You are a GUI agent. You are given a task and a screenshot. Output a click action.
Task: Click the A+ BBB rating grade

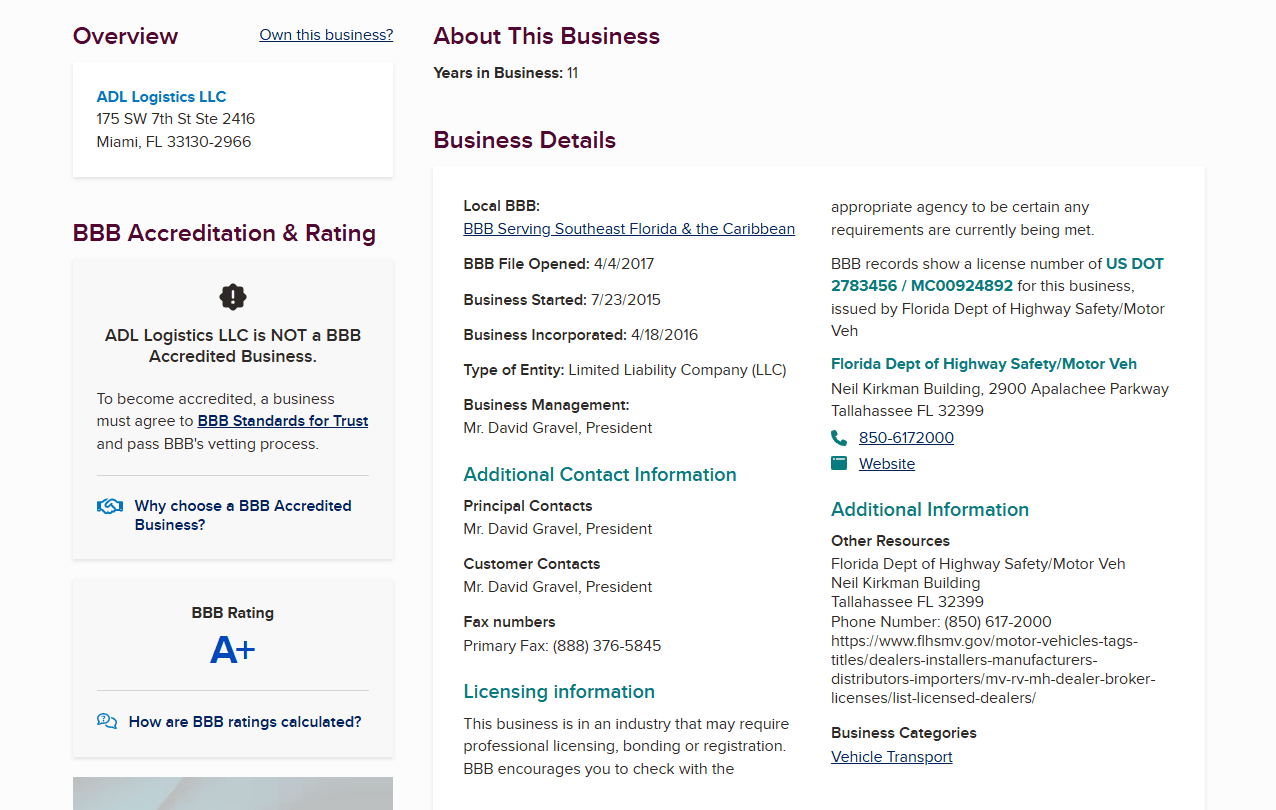[x=232, y=651]
